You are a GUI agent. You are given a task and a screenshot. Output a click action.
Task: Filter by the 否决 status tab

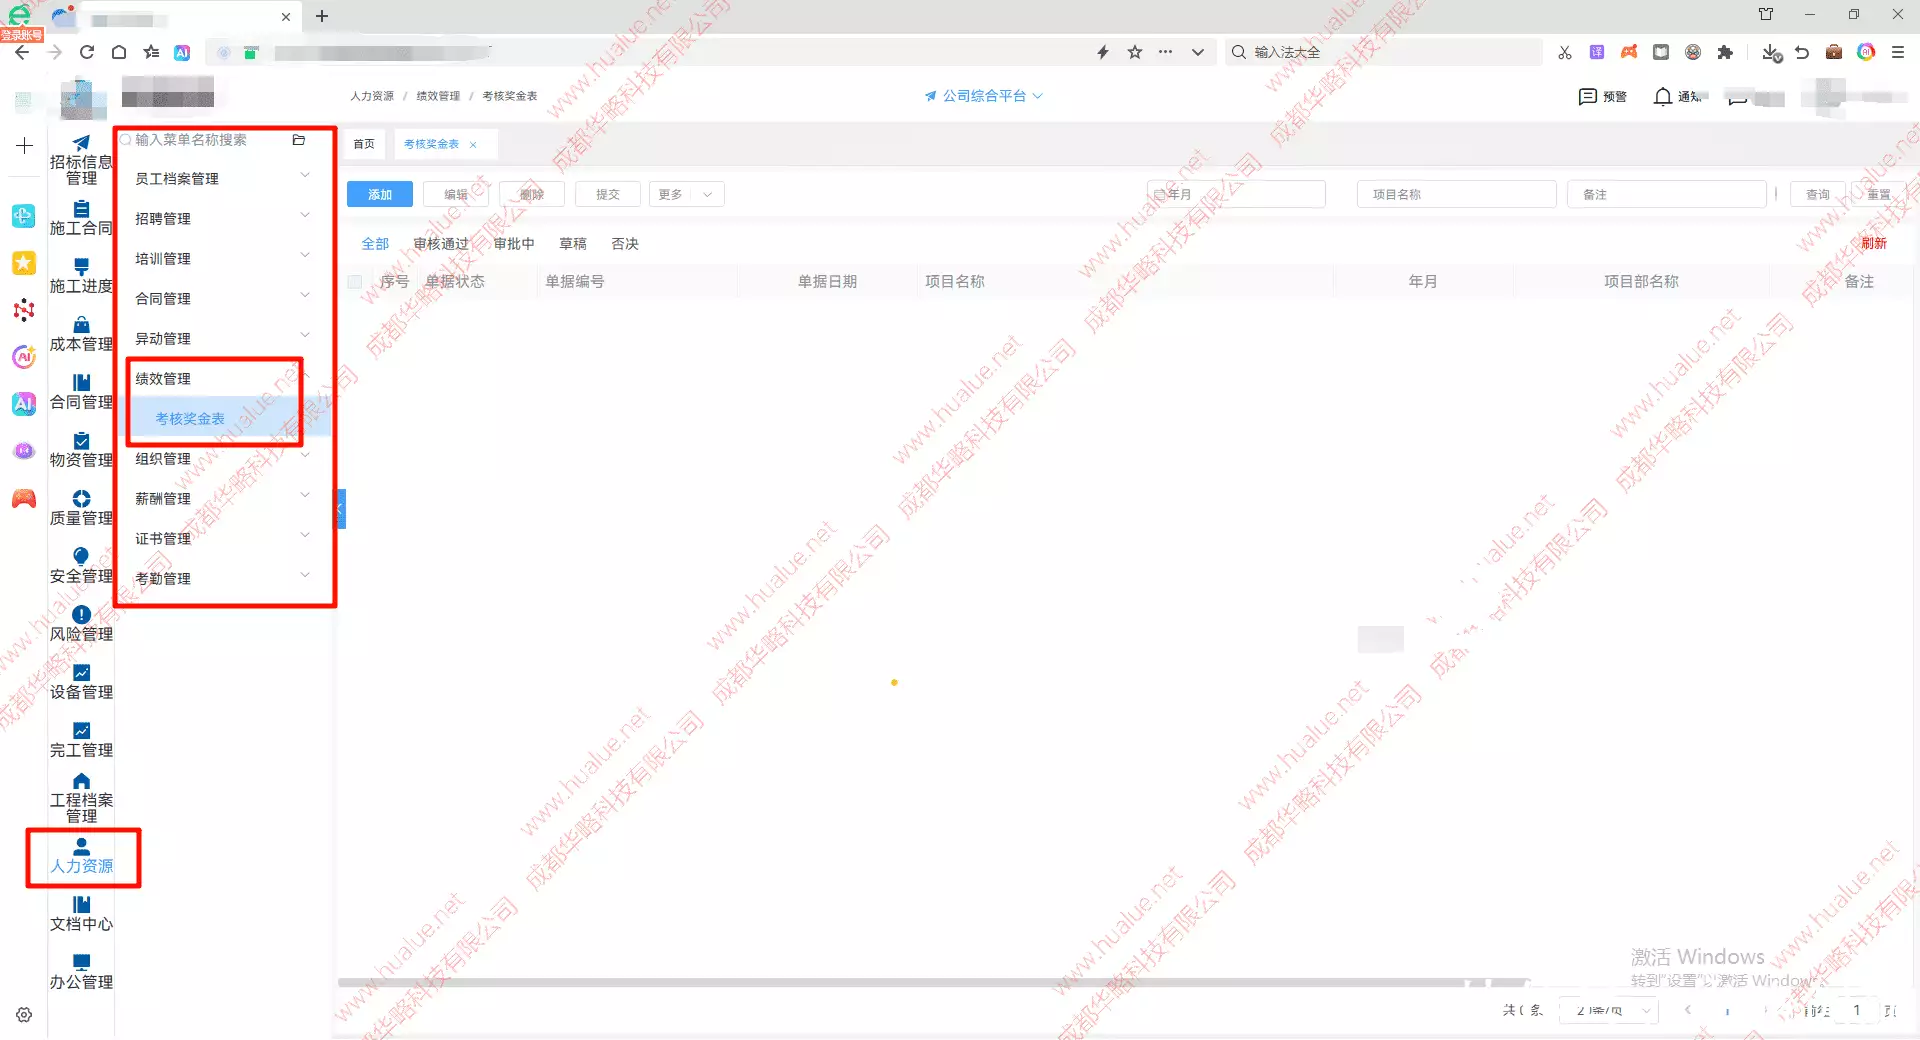625,244
